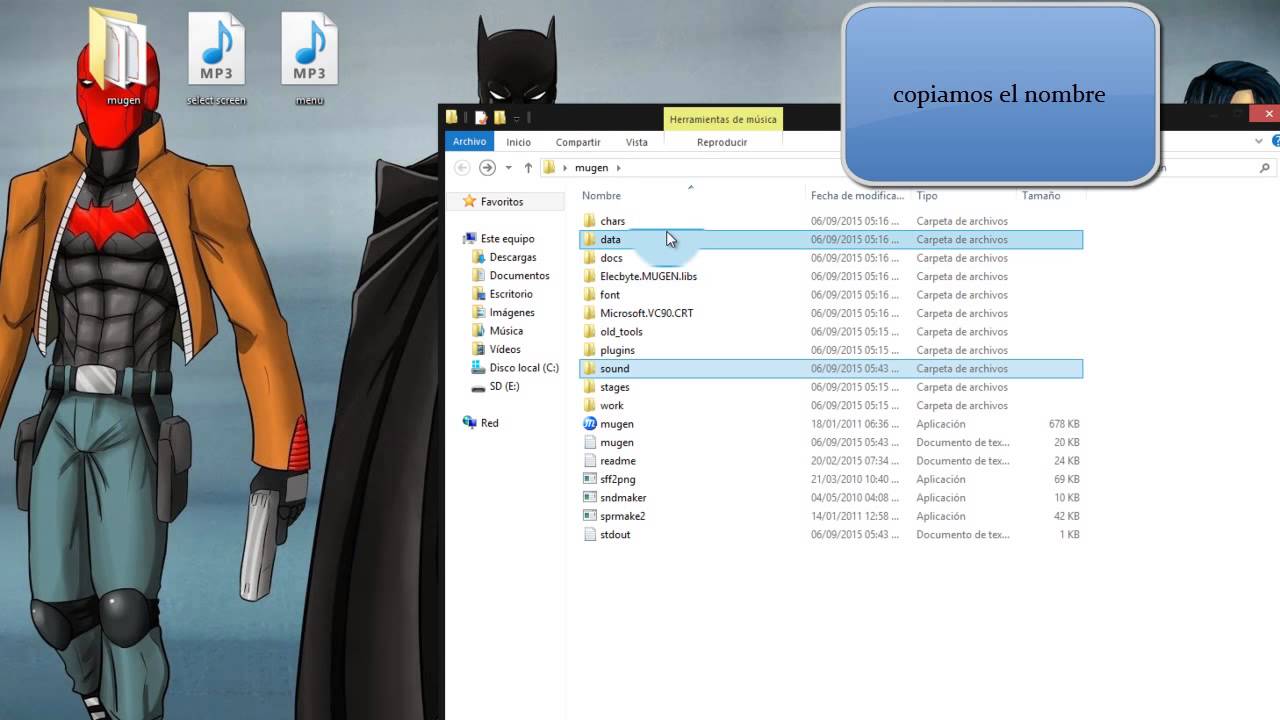Click the '24 KB' size of readme
1280x720 pixels.
(x=1067, y=461)
